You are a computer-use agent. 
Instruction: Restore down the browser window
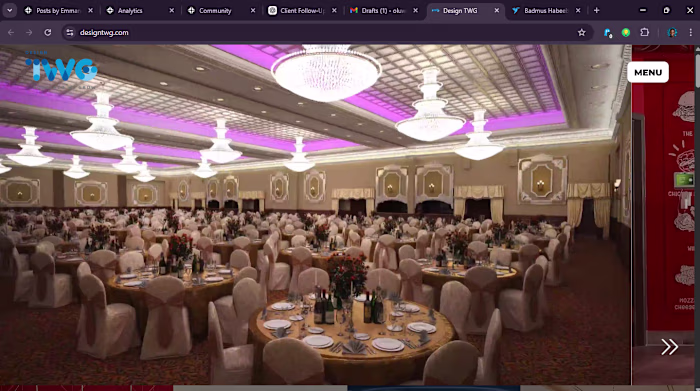click(x=666, y=10)
